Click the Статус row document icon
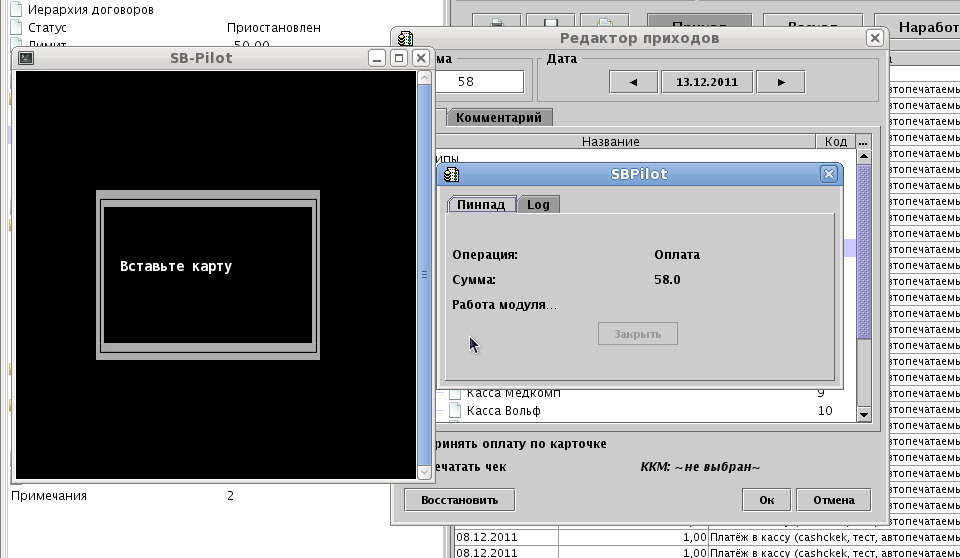Viewport: 960px width, 558px height. point(16,28)
